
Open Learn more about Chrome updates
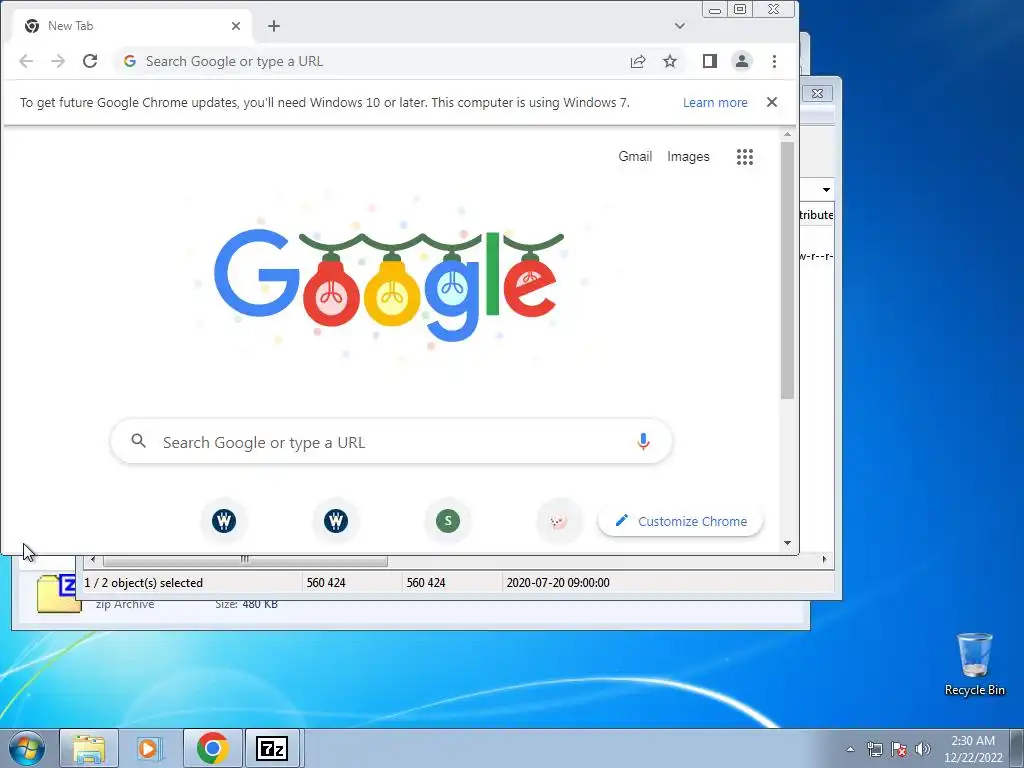tap(715, 103)
